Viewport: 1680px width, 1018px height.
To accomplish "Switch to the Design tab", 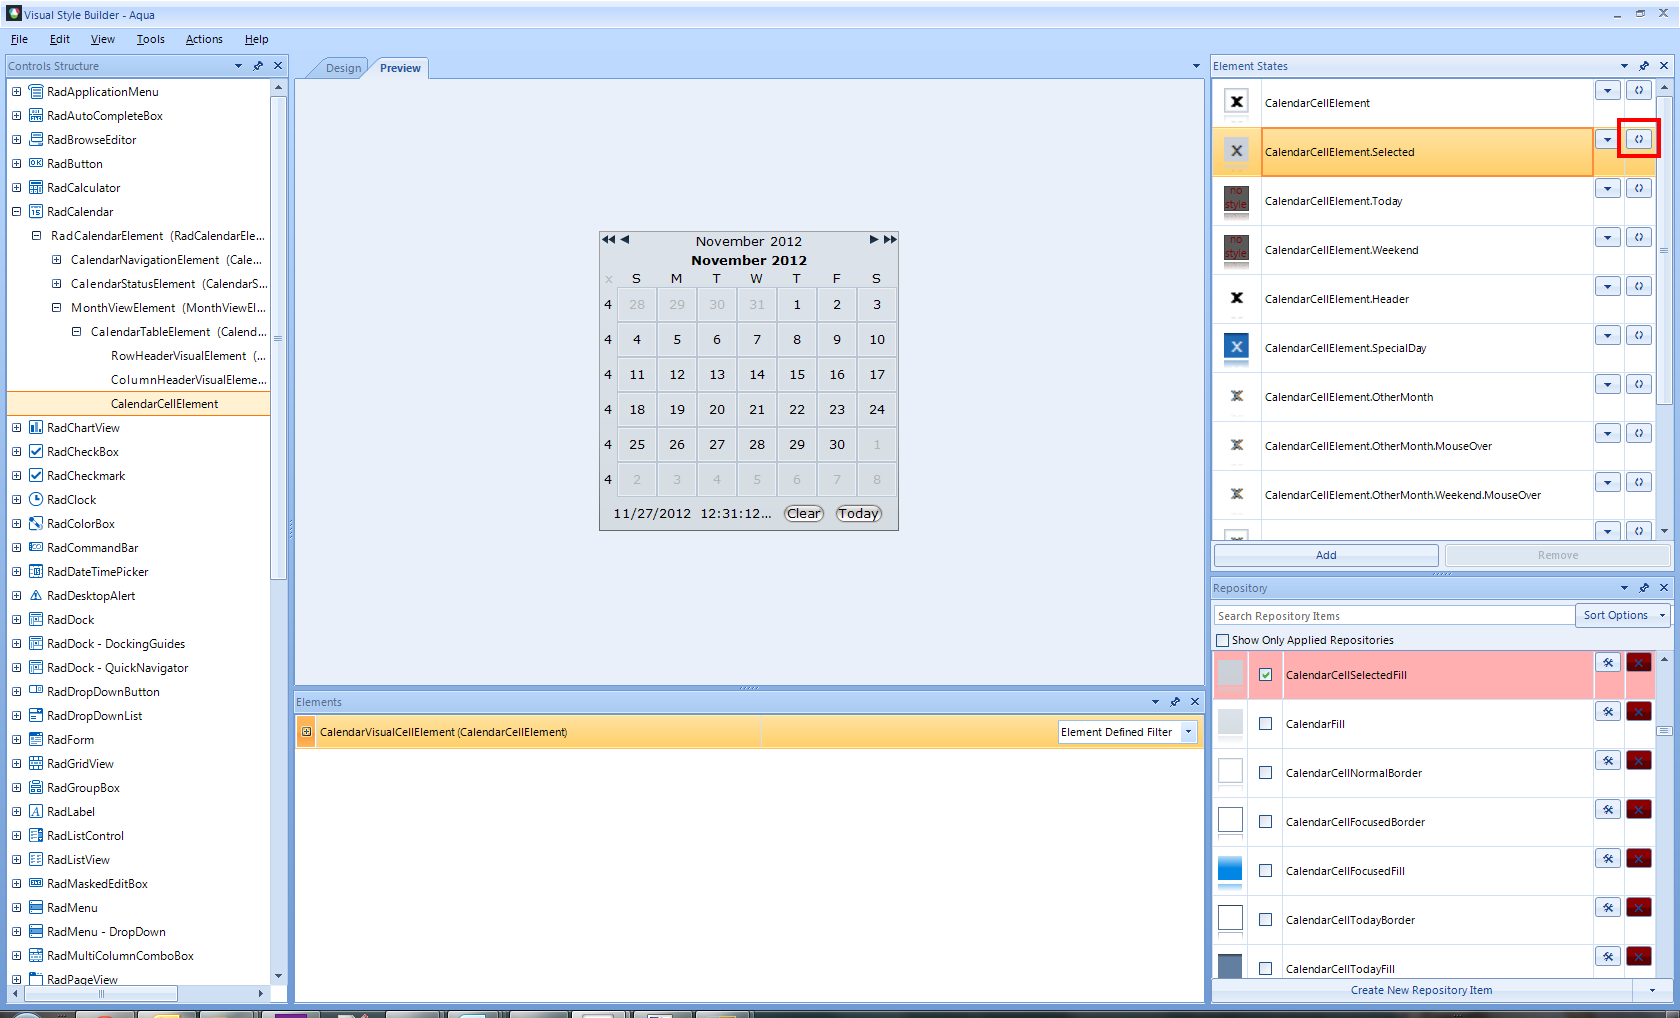I will coord(343,68).
